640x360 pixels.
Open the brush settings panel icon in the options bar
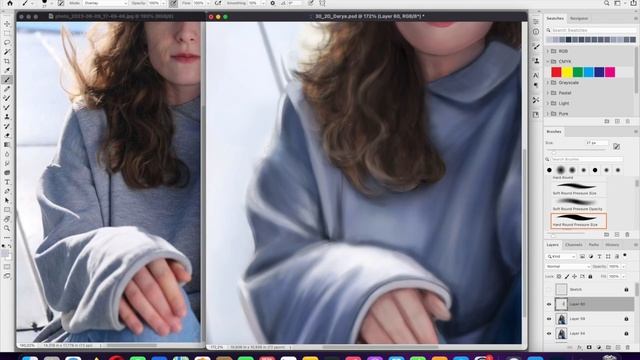61,3
